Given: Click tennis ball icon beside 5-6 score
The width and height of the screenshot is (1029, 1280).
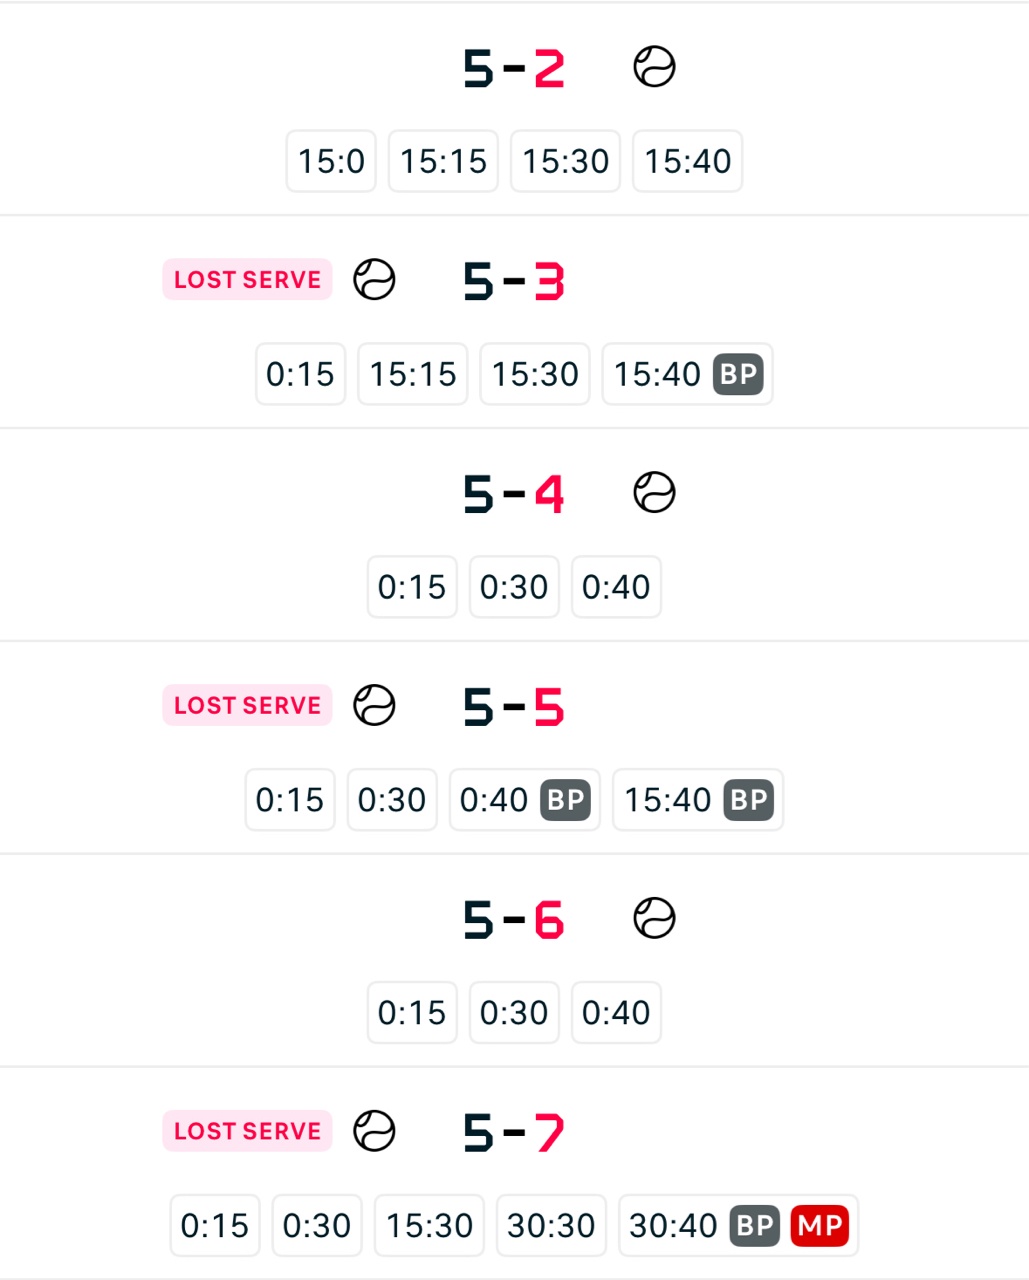Looking at the screenshot, I should (654, 918).
